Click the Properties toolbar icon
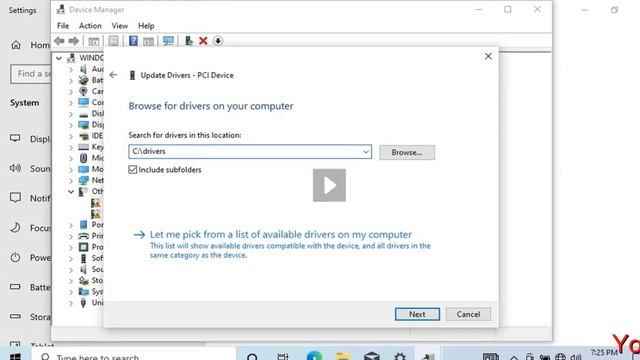 click(x=113, y=41)
